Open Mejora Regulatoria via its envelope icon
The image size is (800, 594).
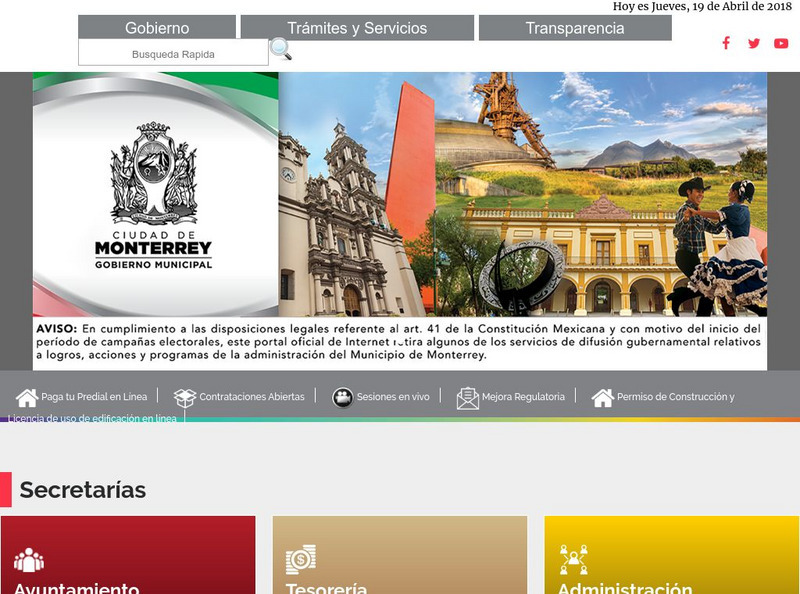(x=466, y=396)
